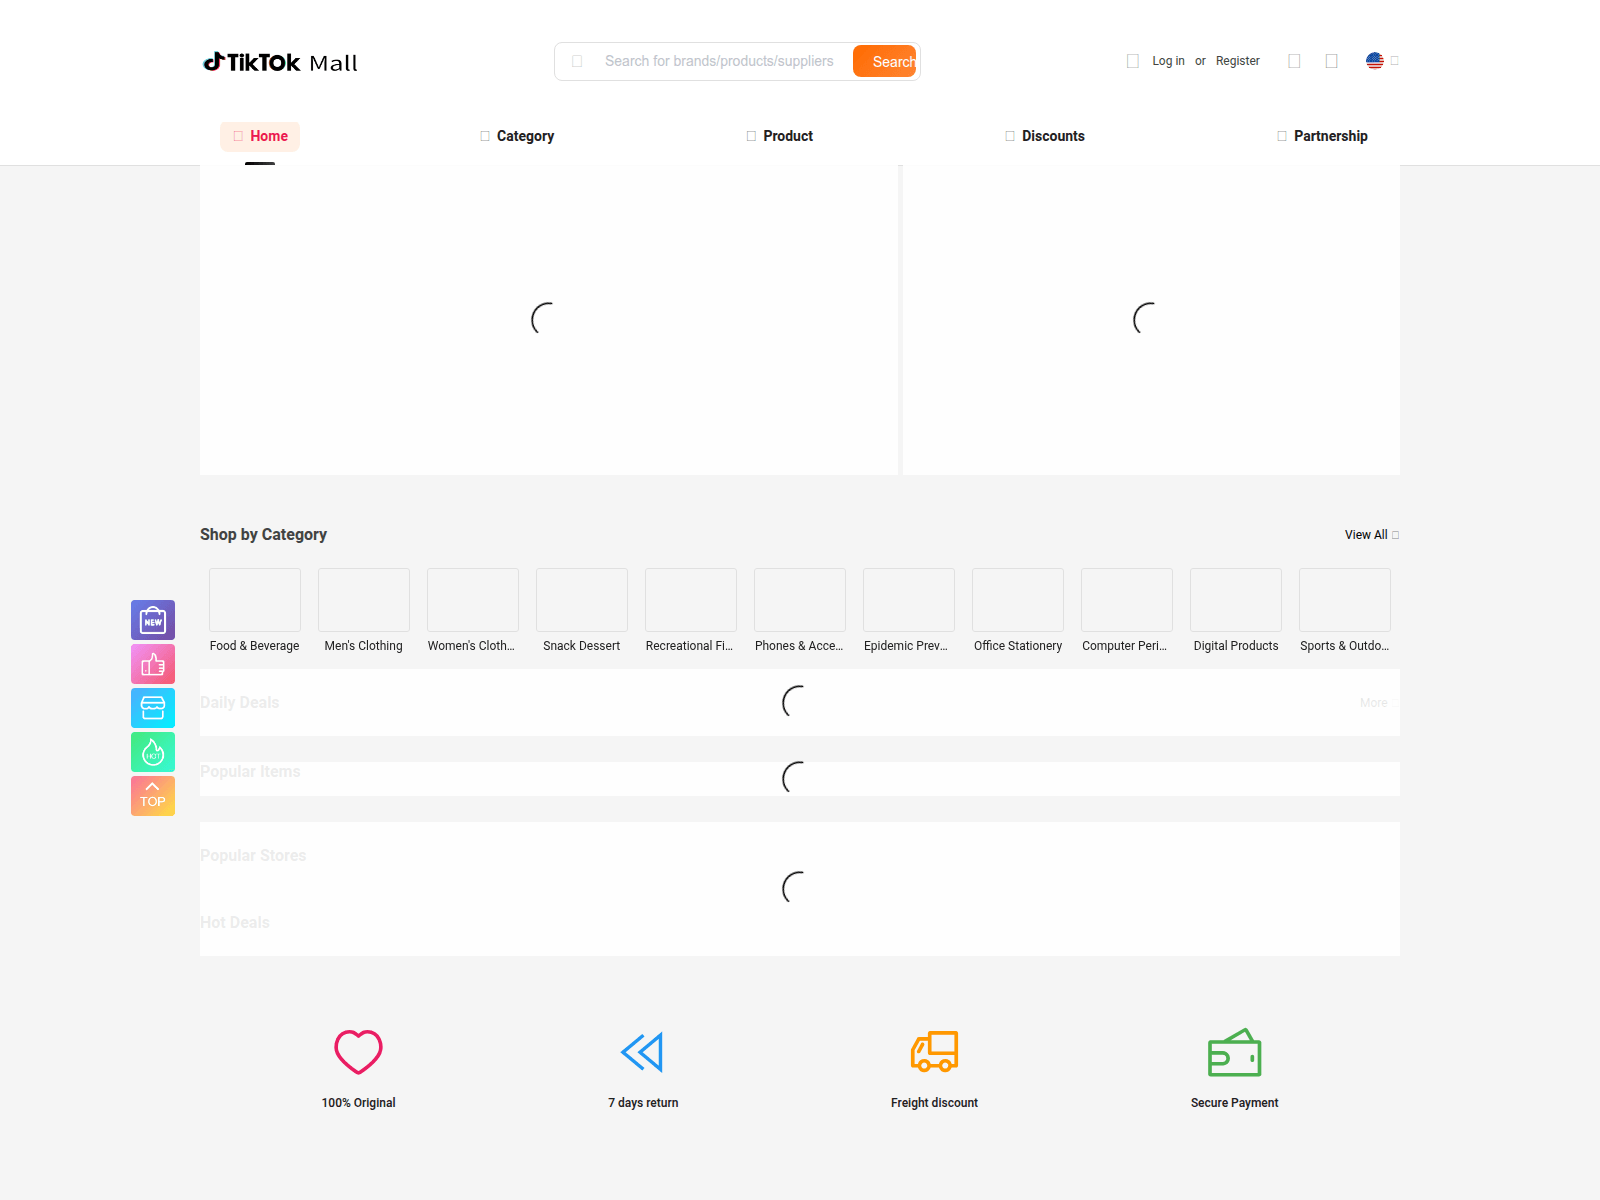Viewport: 1600px width, 1200px height.
Task: Select Office Stationery category thumbnail
Action: tap(1018, 600)
